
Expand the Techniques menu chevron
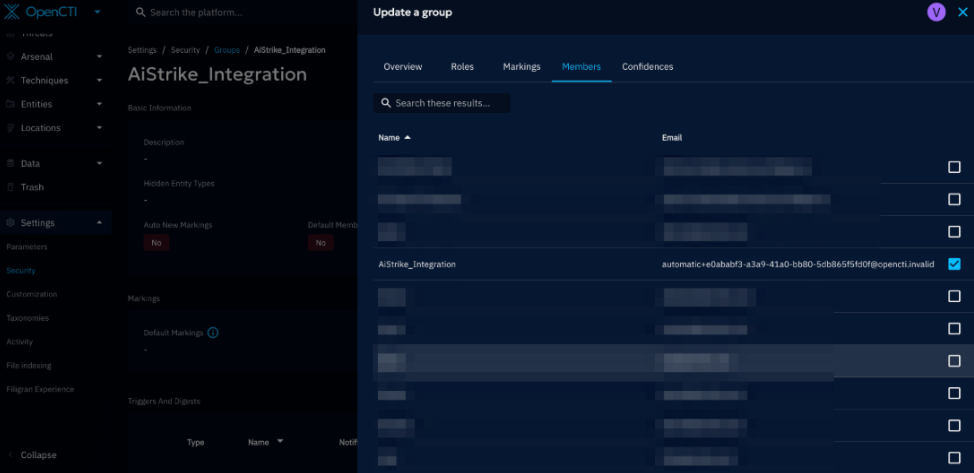click(x=99, y=80)
